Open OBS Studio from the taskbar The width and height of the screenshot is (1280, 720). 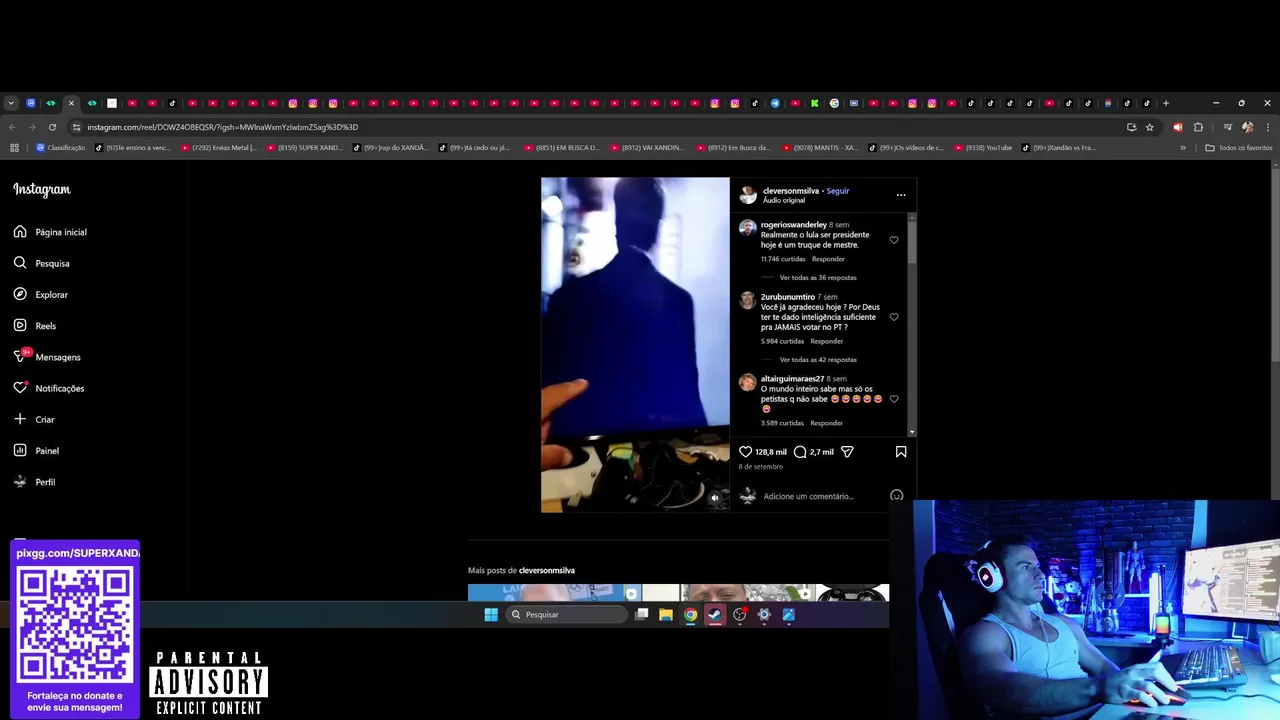point(740,615)
